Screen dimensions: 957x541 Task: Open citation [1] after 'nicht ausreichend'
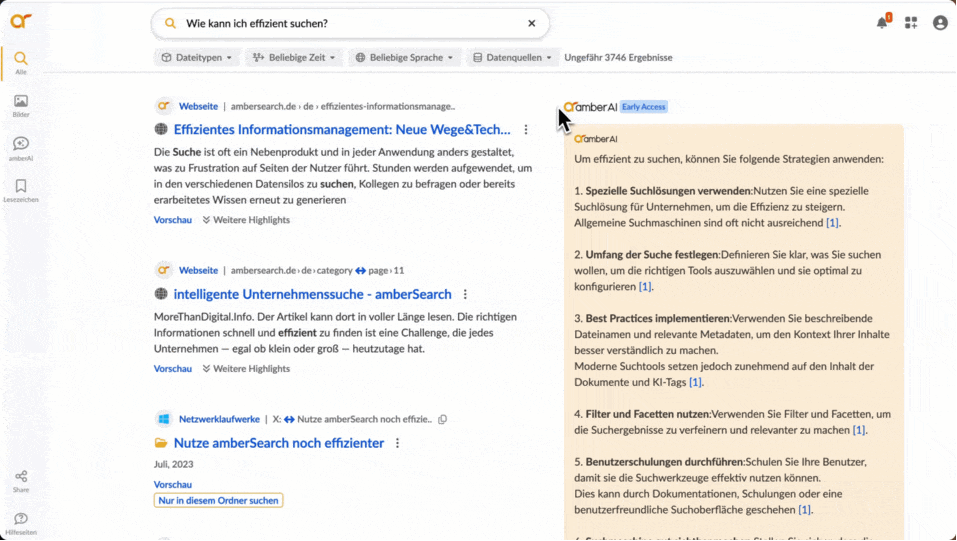coord(832,223)
